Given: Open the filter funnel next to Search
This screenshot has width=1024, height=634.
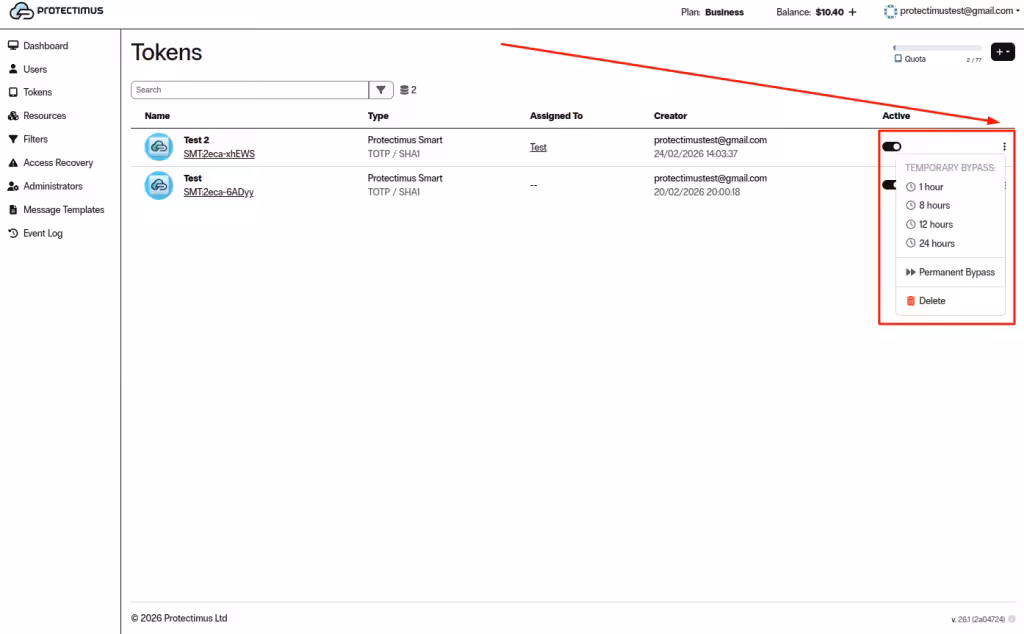Looking at the screenshot, I should (381, 89).
